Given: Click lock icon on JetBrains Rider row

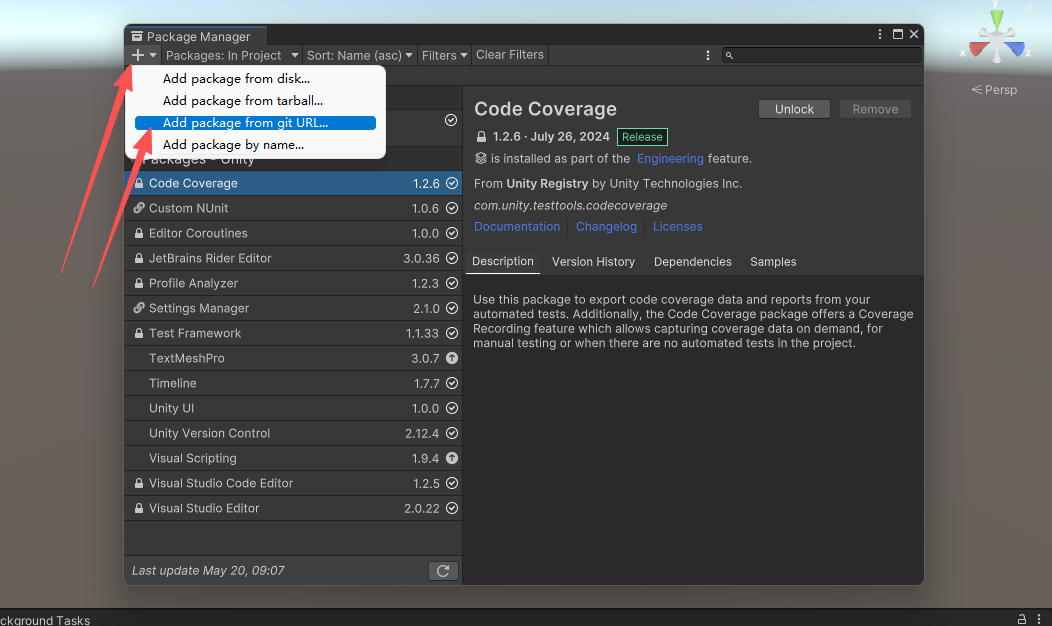Looking at the screenshot, I should pos(139,258).
